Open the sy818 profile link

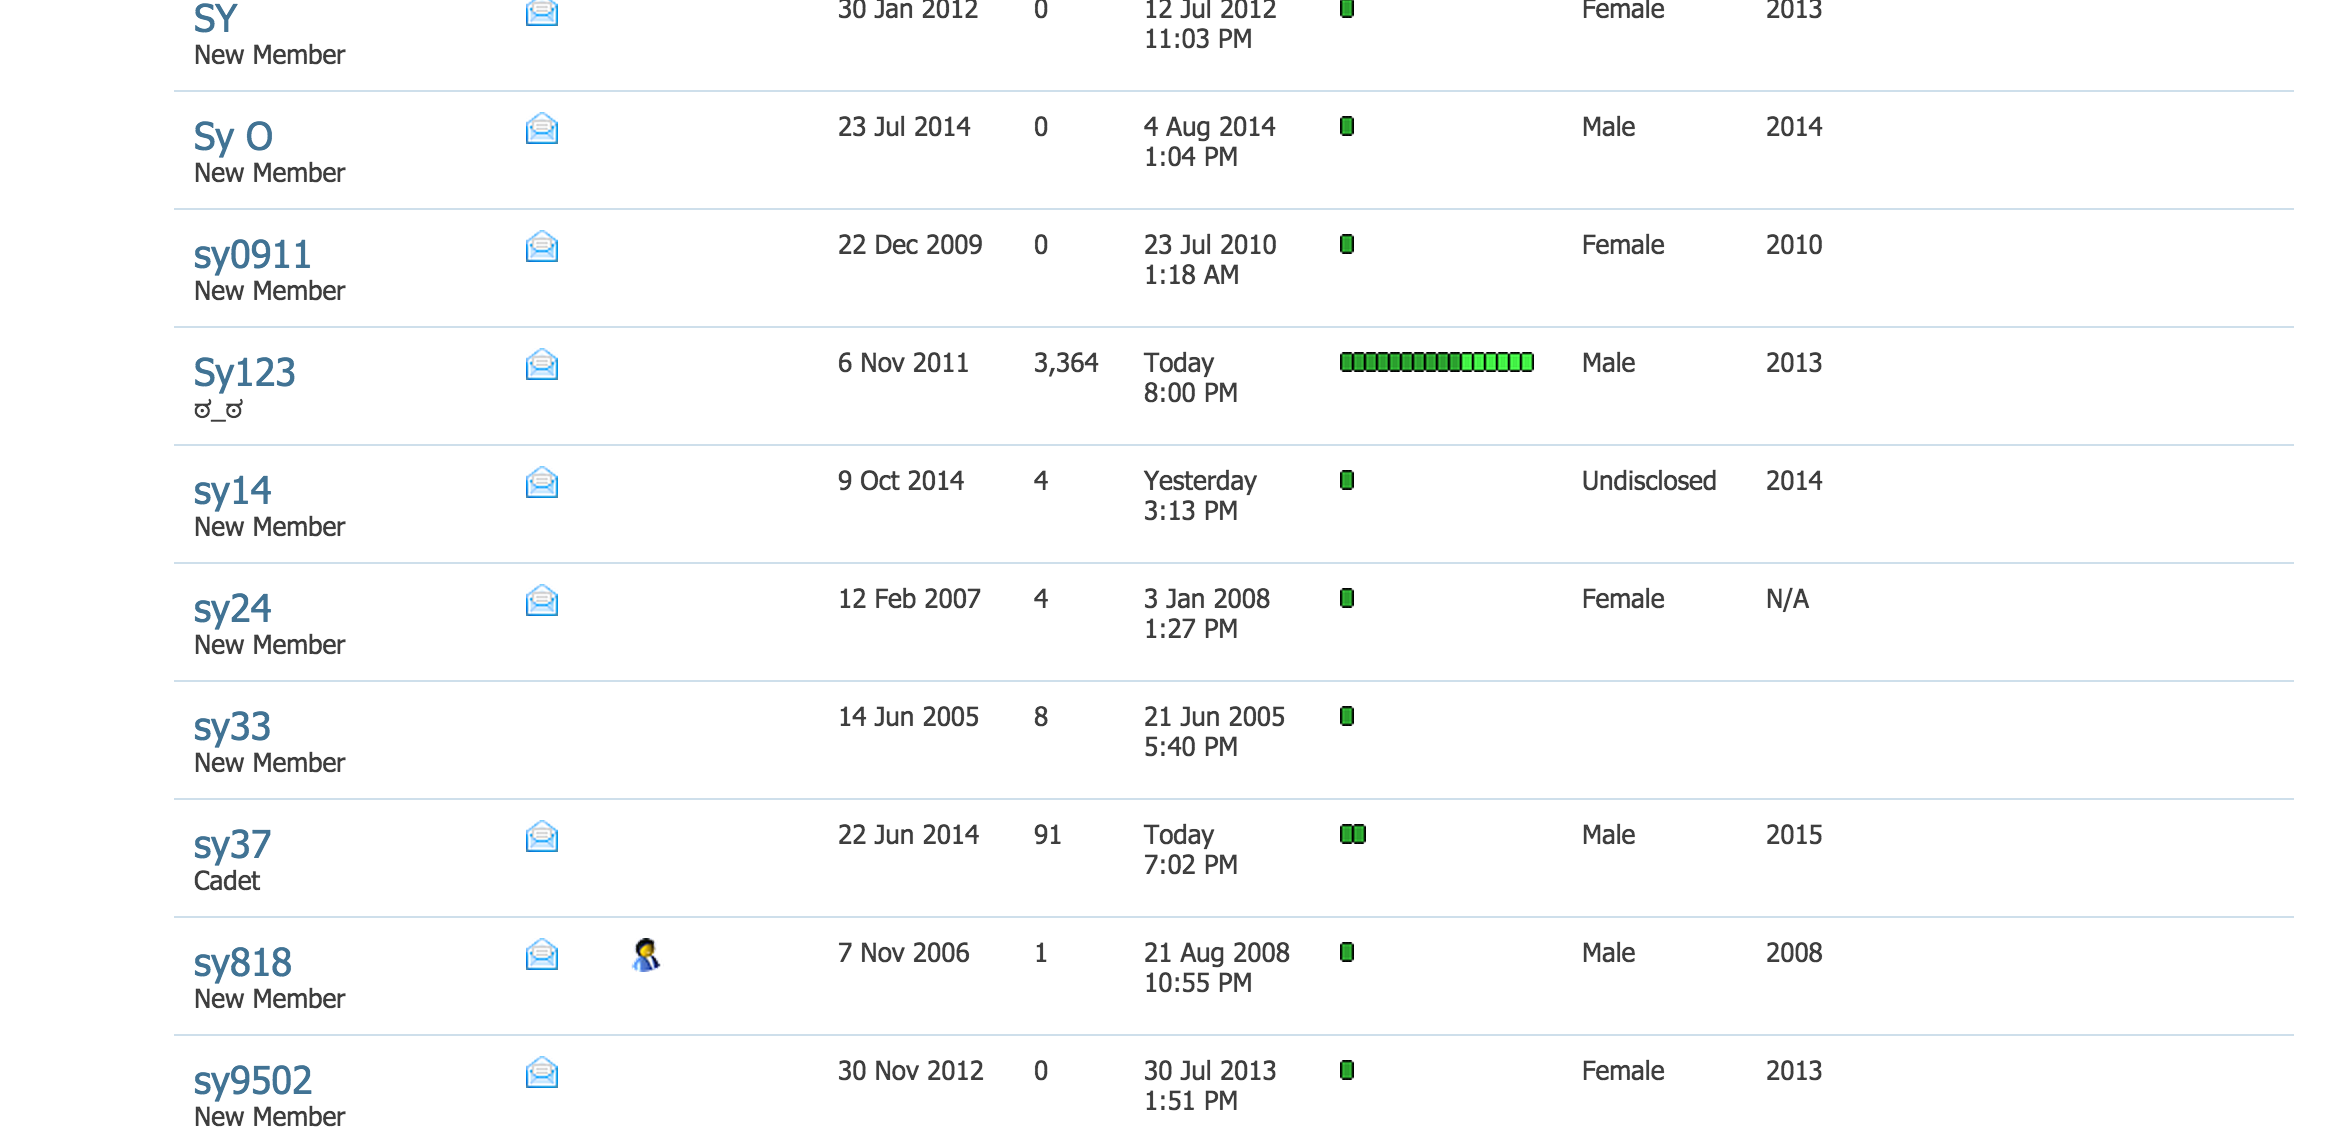(242, 962)
